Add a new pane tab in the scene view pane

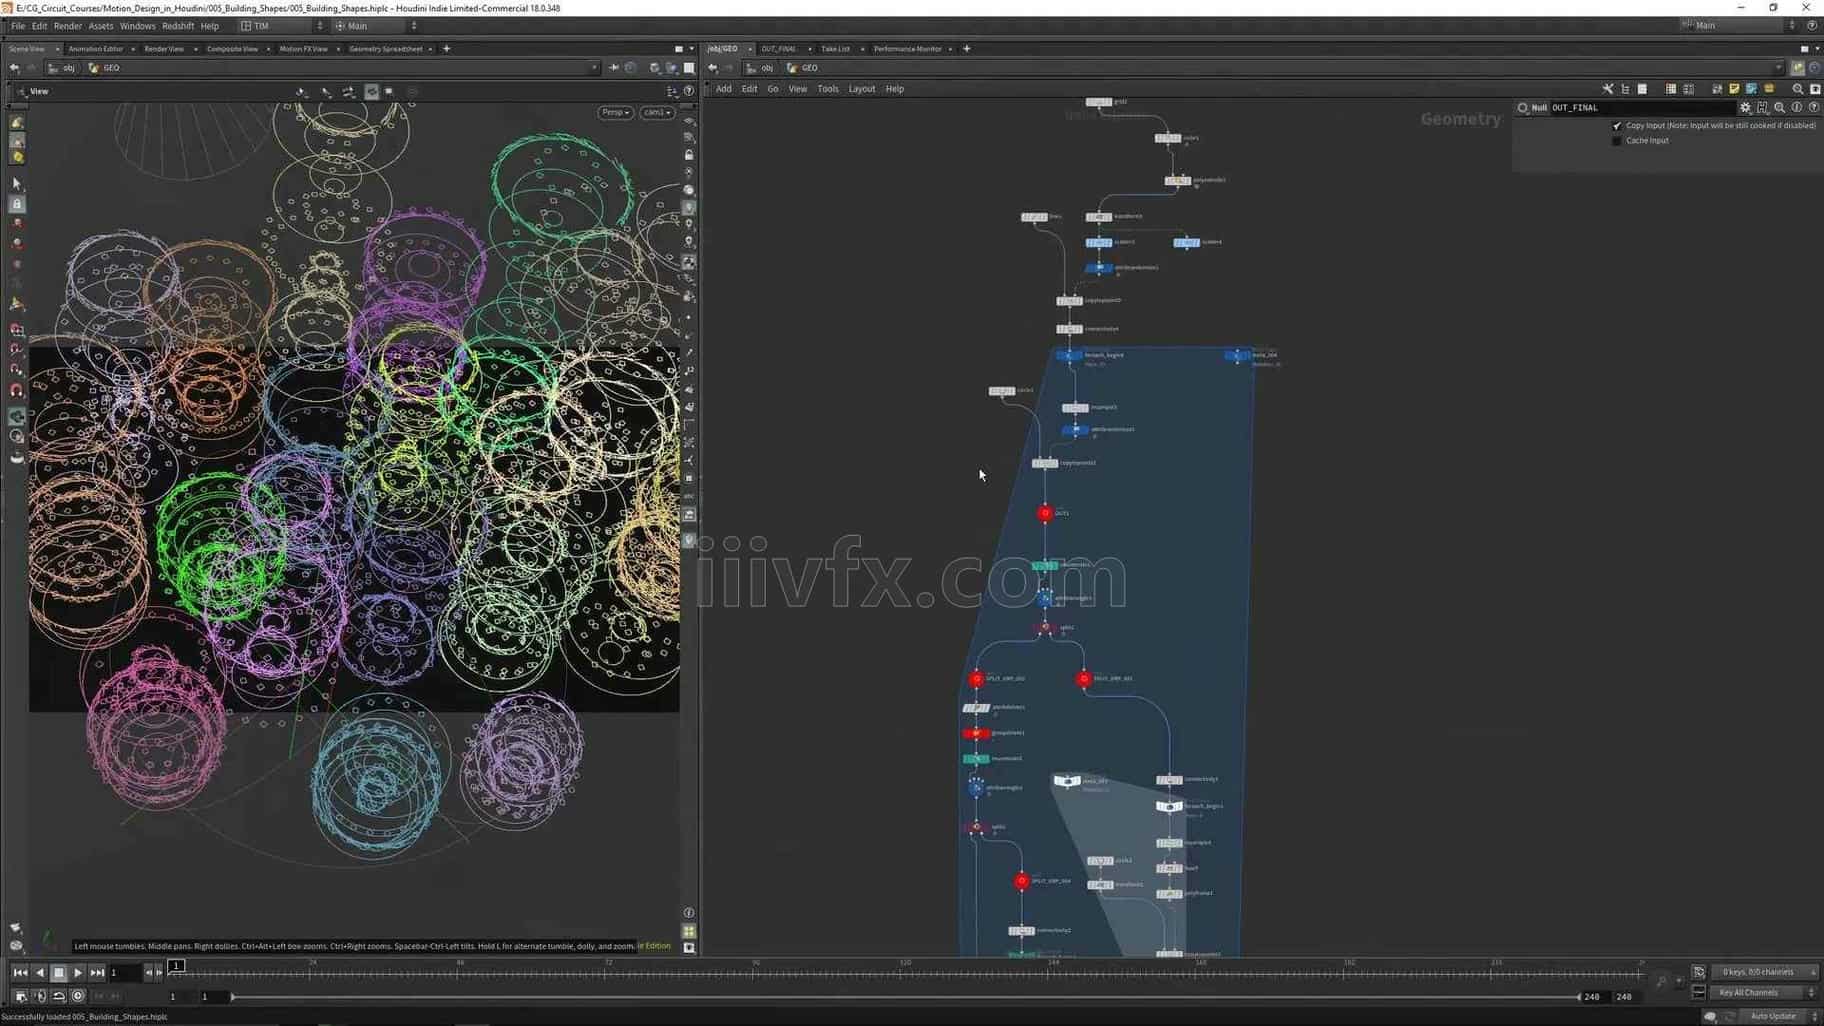click(x=446, y=49)
